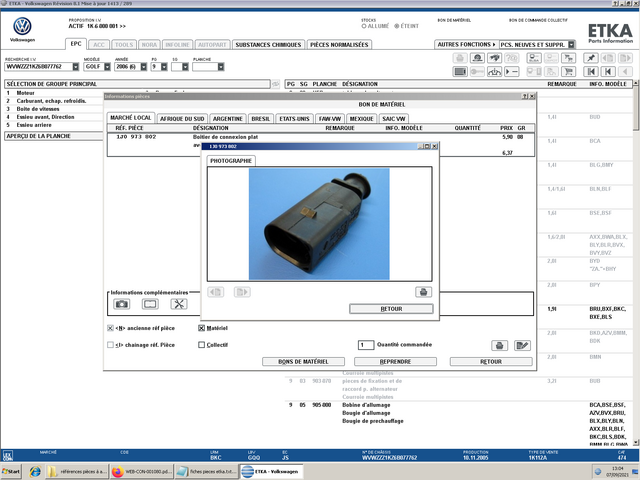Print the photograph using the printer icon

[x=423, y=292]
